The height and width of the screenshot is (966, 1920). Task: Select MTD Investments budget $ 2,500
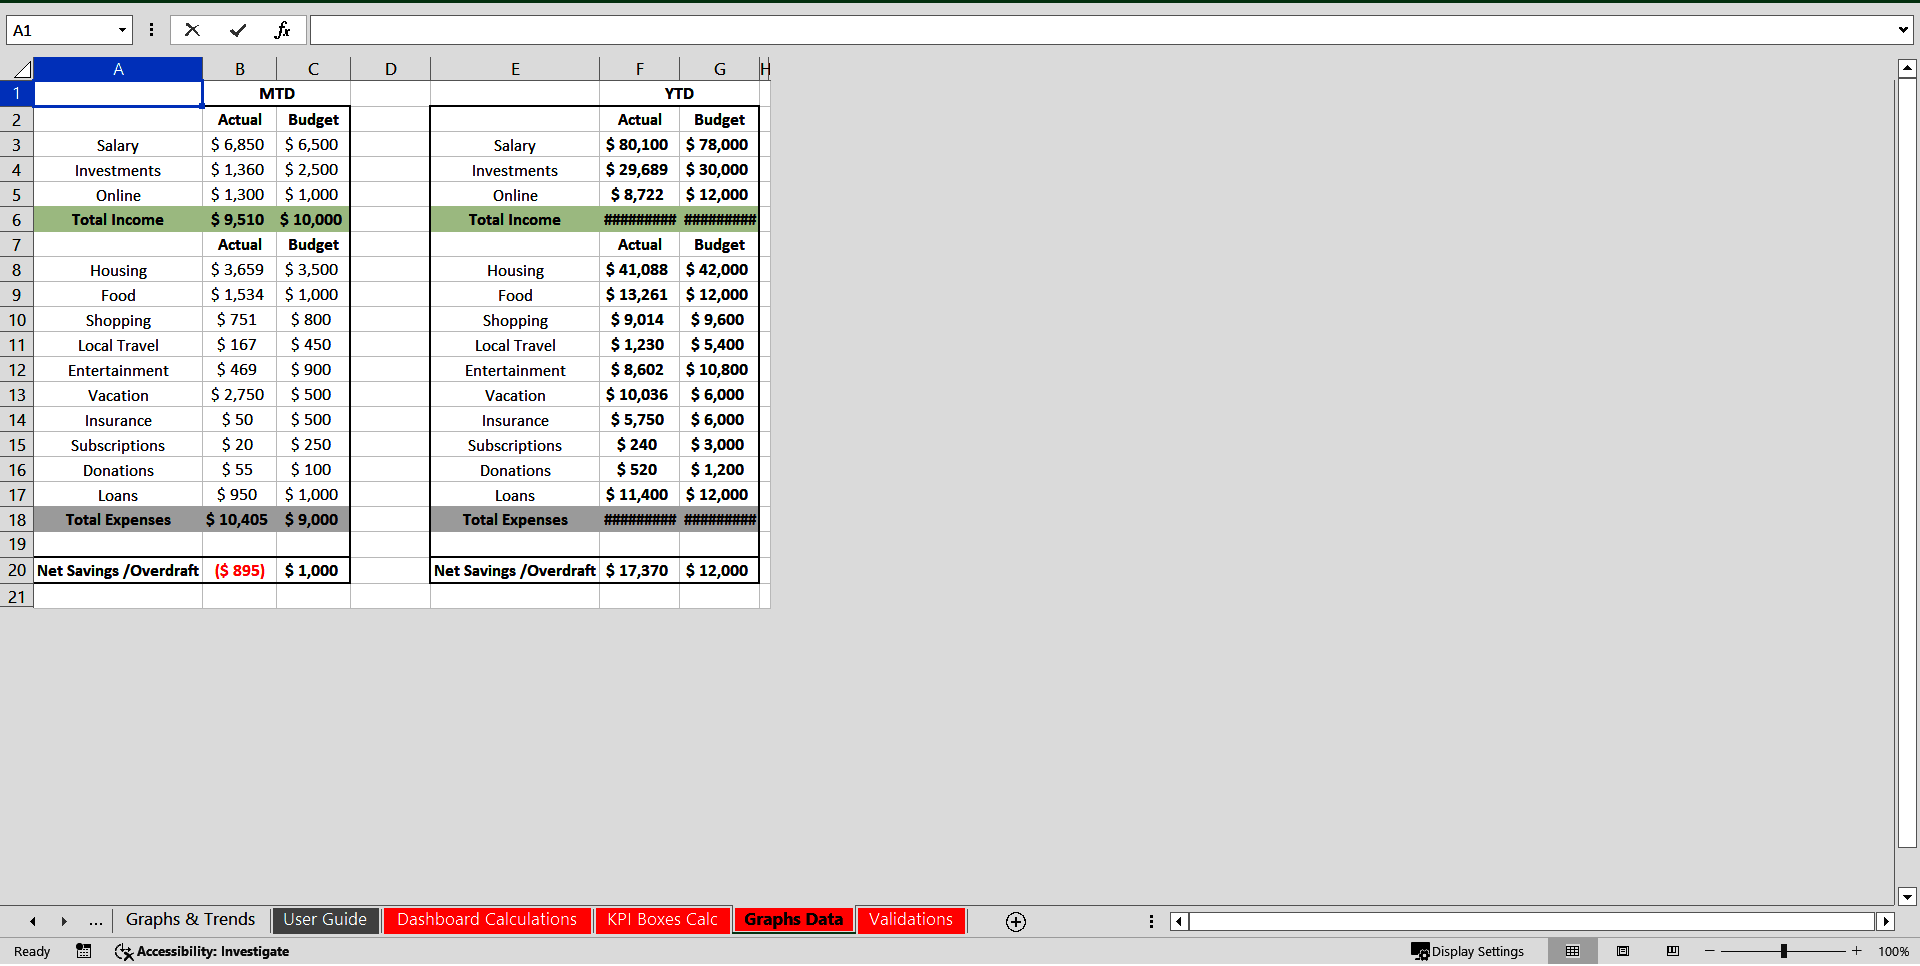pyautogui.click(x=313, y=169)
